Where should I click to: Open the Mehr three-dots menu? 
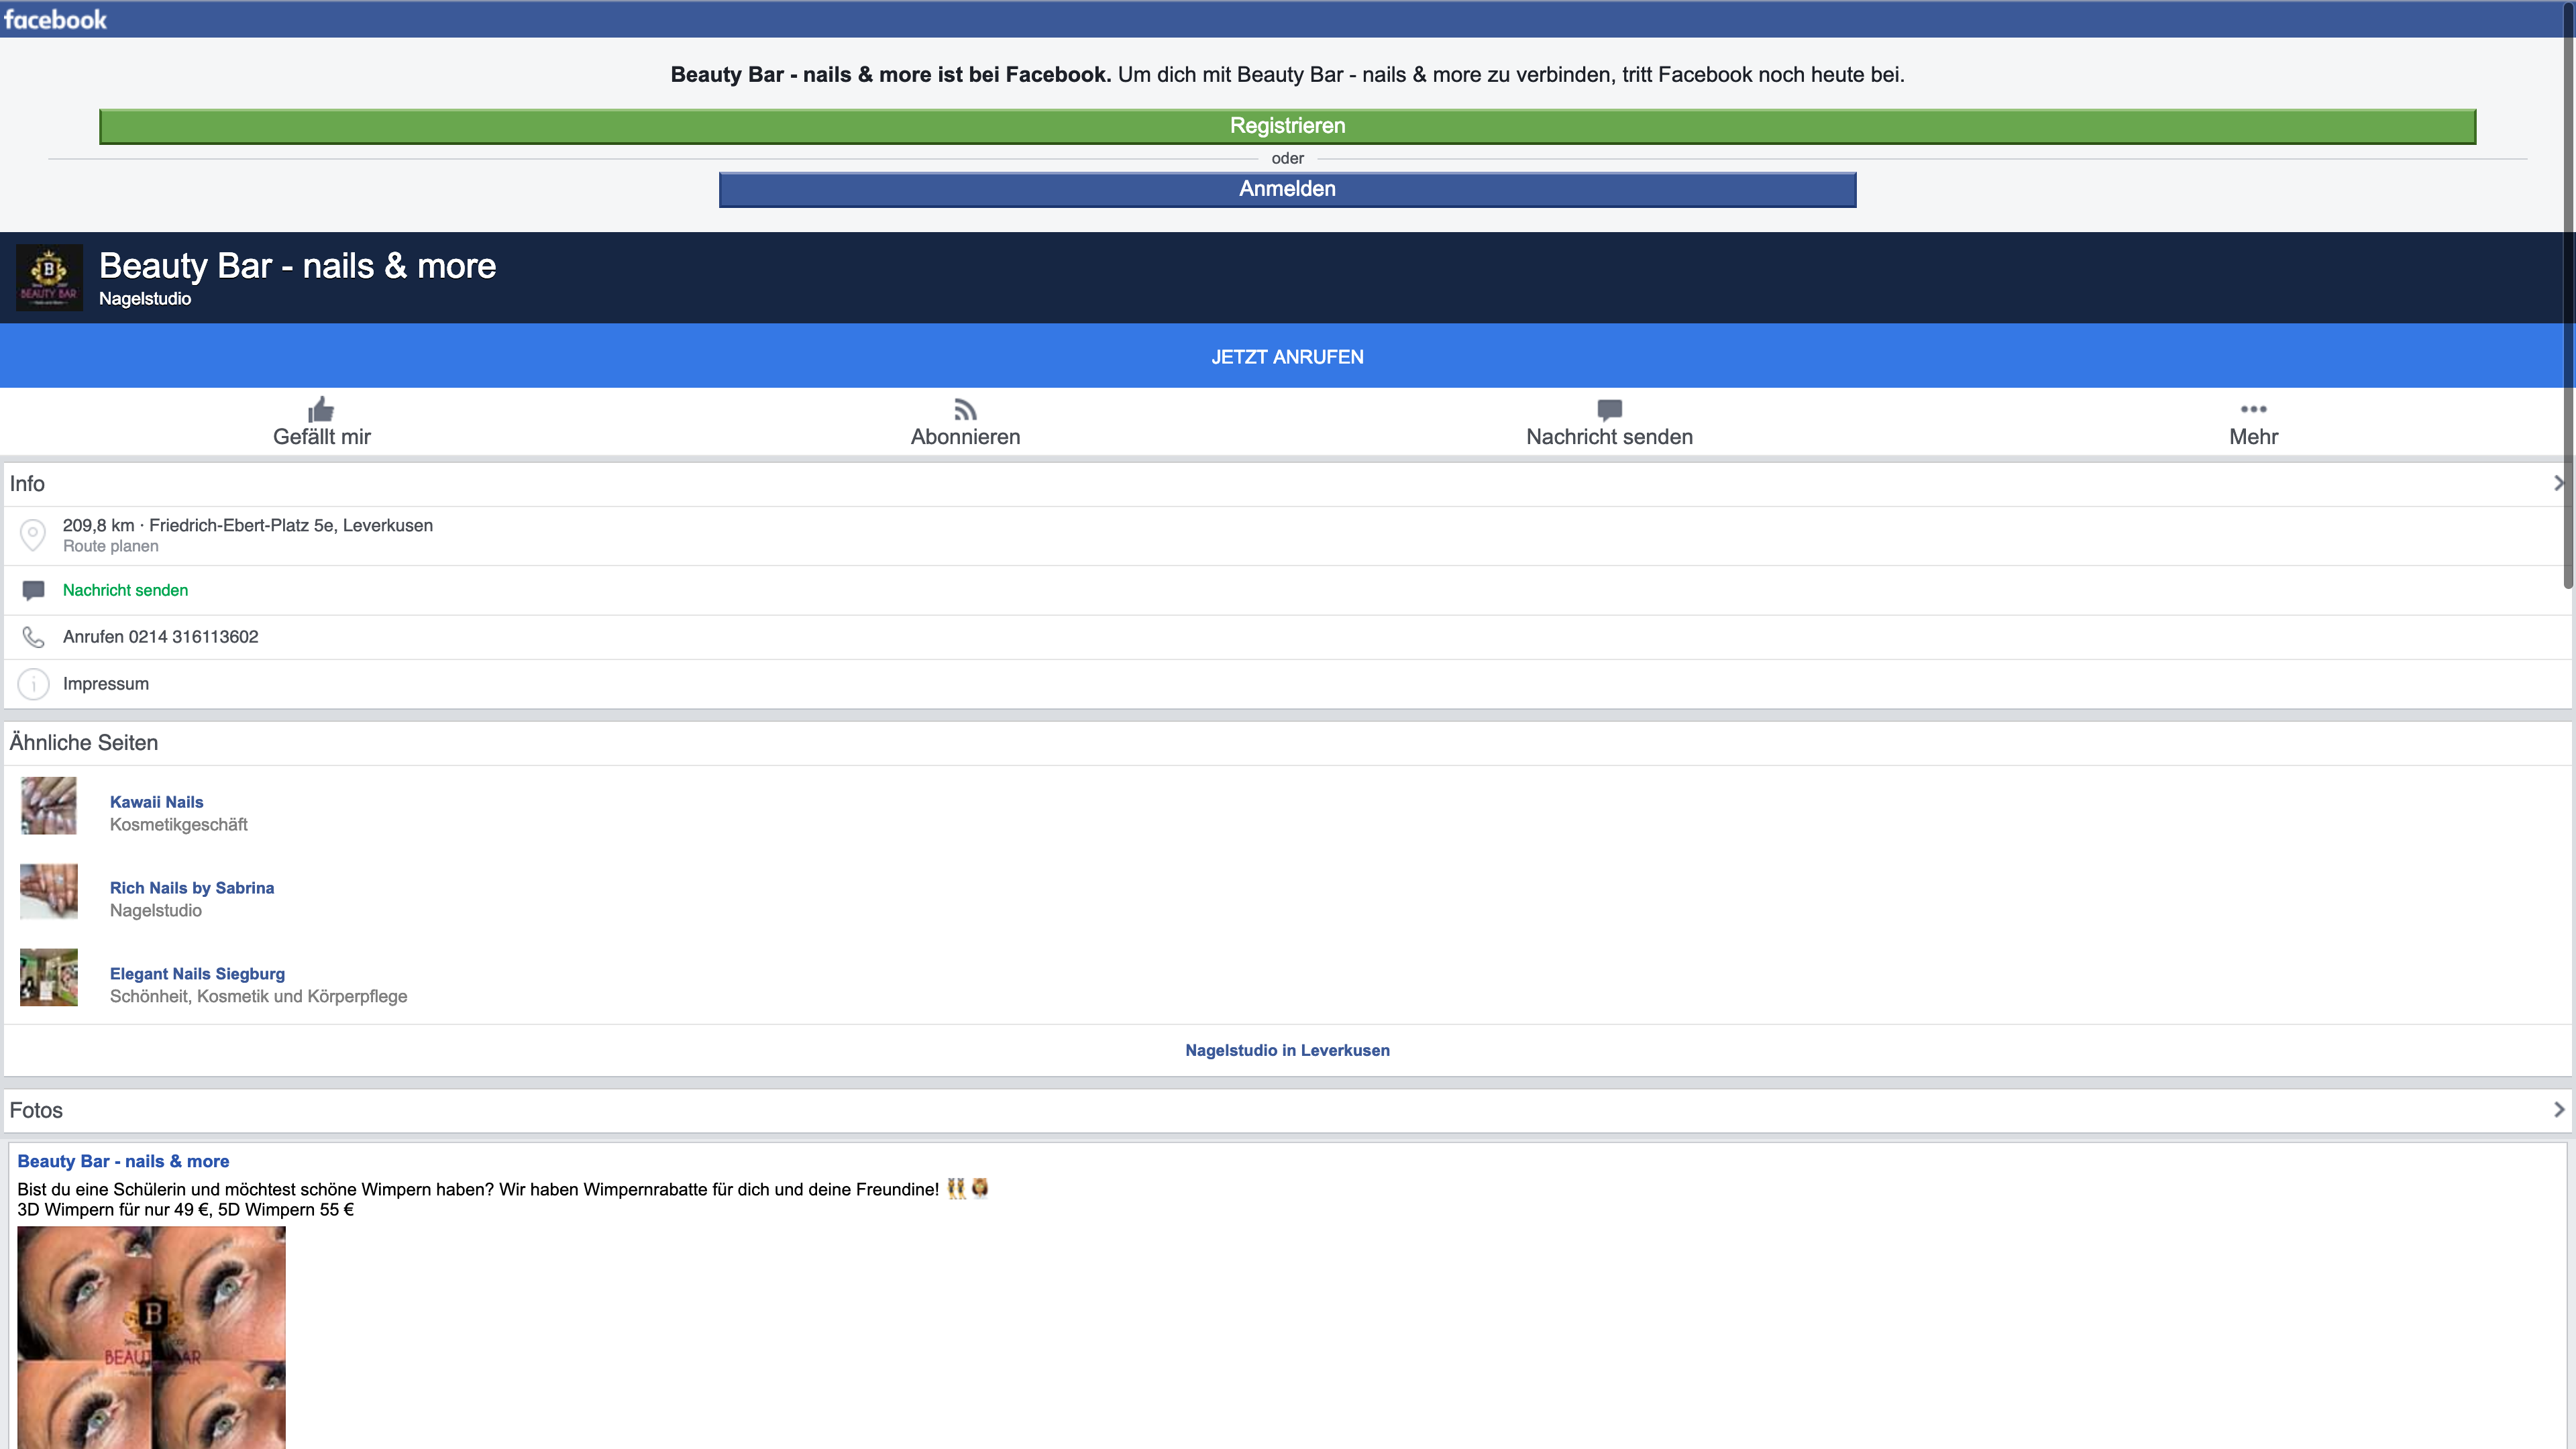coord(2253,409)
